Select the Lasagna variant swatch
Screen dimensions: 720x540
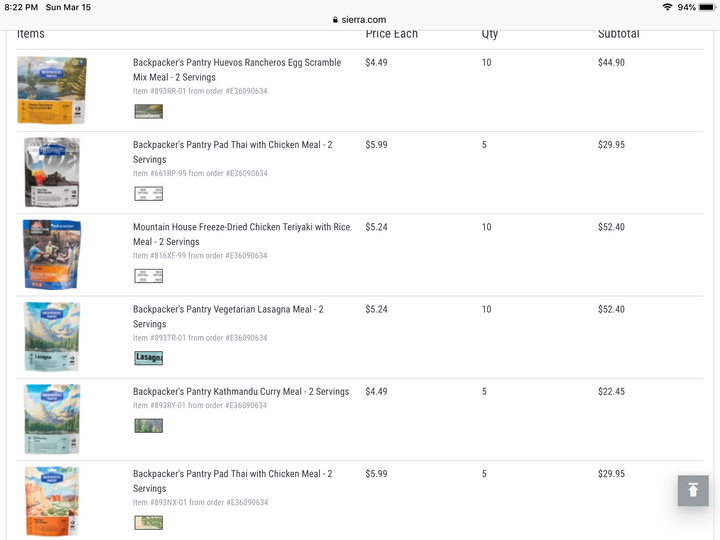coord(148,358)
